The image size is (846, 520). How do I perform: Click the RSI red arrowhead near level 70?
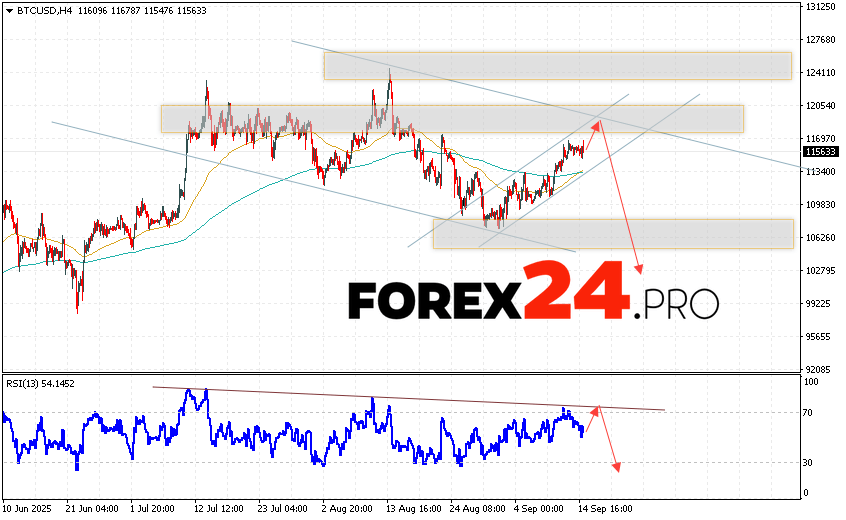[x=596, y=409]
